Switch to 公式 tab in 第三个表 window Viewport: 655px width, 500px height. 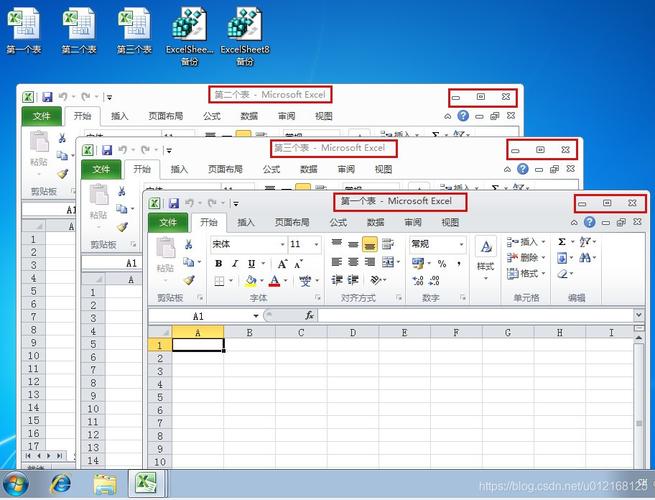pyautogui.click(x=271, y=170)
